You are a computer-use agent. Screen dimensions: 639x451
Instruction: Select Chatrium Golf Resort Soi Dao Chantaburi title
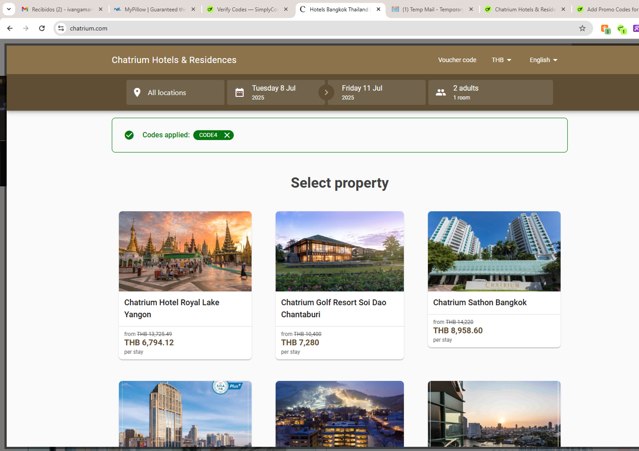333,308
